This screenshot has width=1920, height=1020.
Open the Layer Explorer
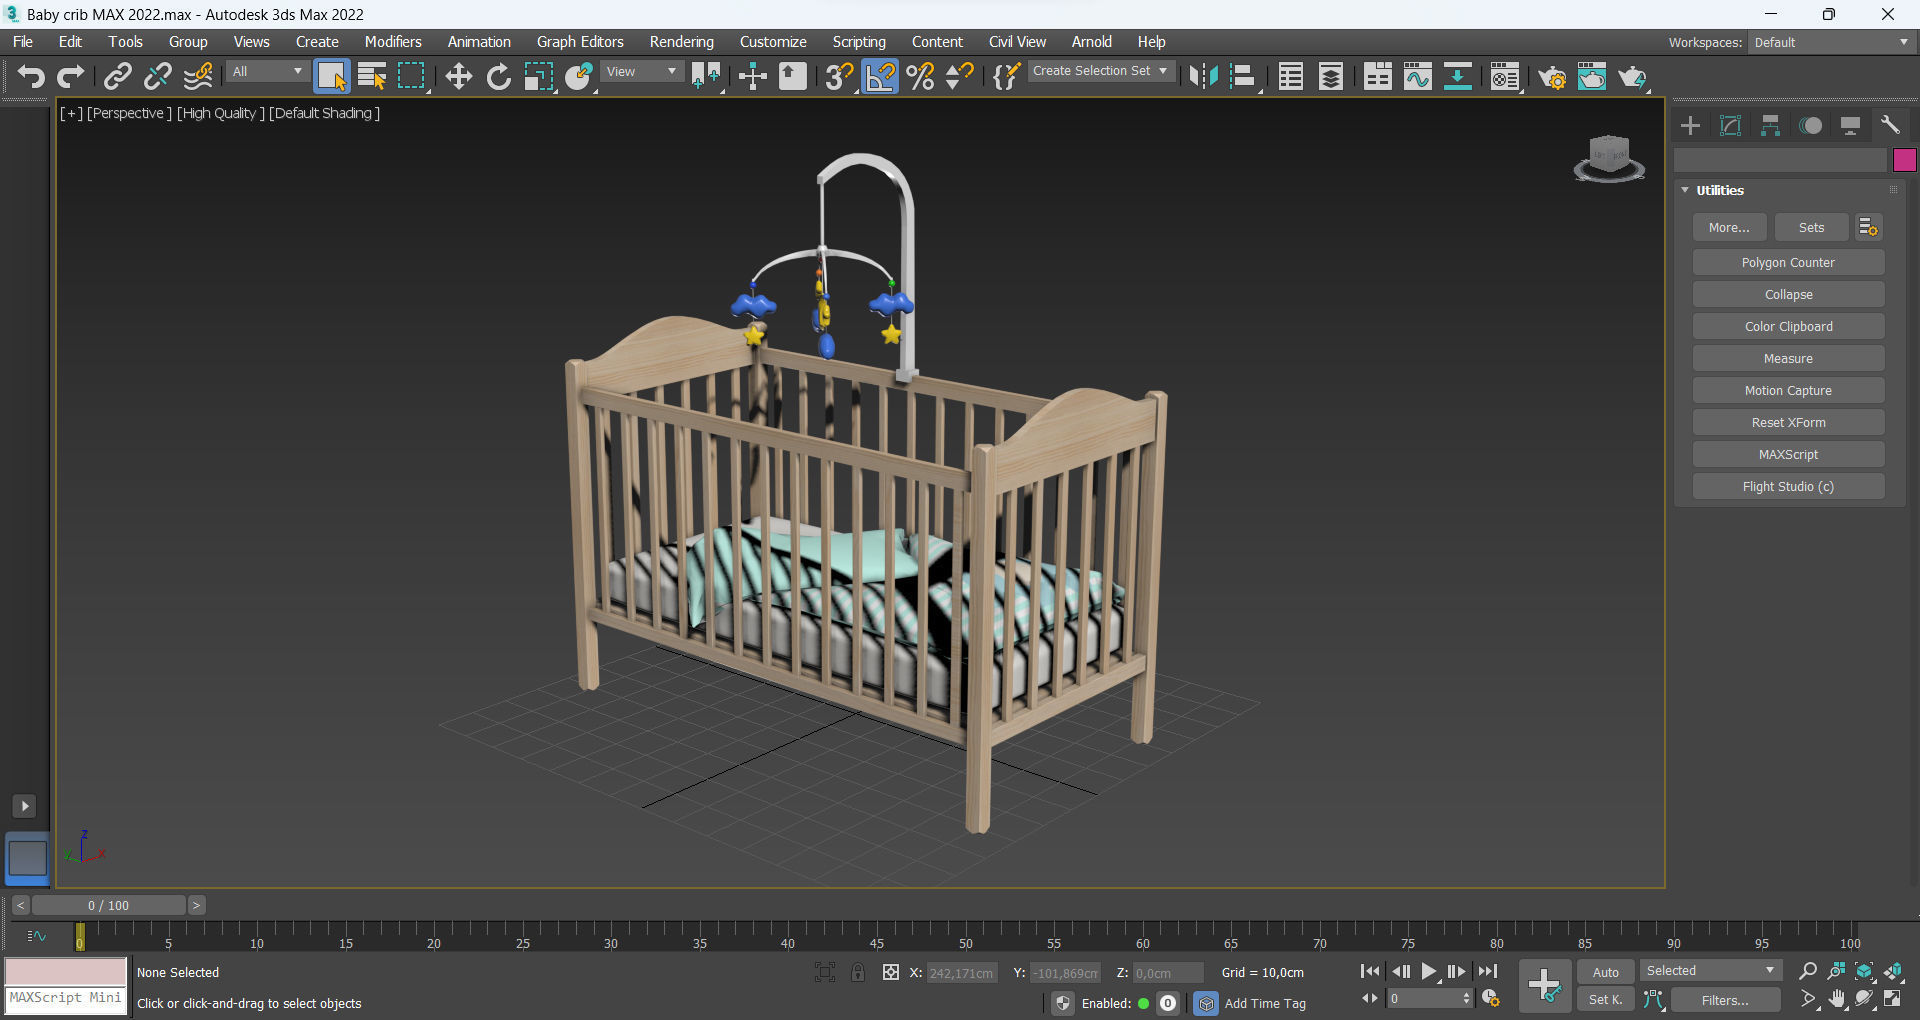1331,77
